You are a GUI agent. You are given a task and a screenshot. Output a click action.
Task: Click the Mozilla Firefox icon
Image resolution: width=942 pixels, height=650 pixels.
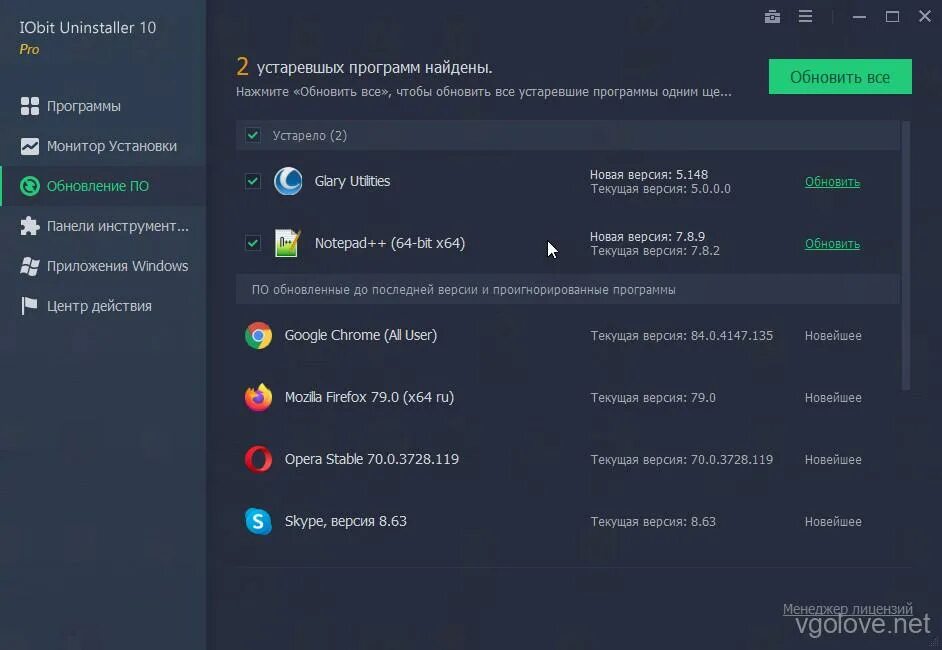point(258,397)
